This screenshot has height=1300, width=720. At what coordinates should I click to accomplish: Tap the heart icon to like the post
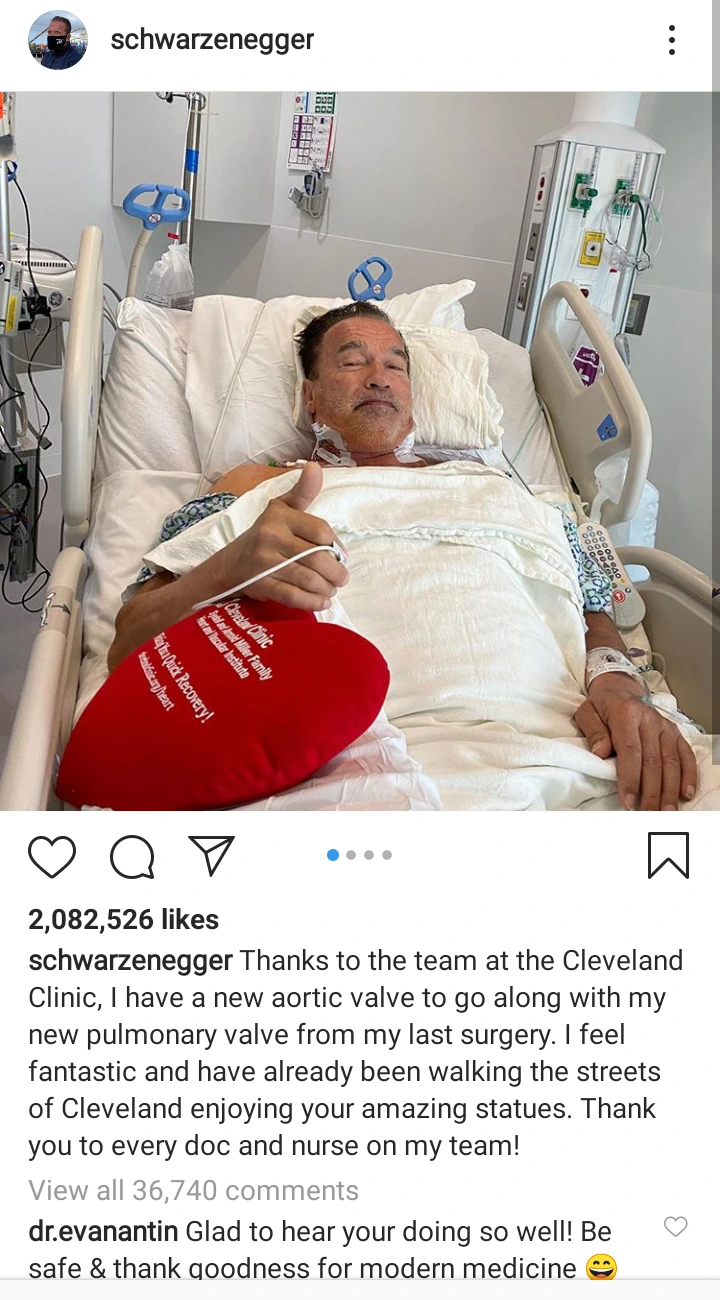(x=52, y=856)
